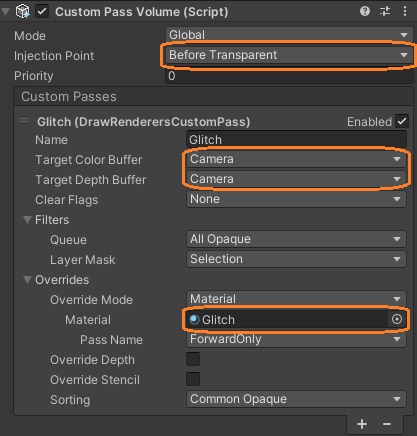
Task: Disable the Custom Pass Volume component checkbox
Action: click(x=42, y=11)
